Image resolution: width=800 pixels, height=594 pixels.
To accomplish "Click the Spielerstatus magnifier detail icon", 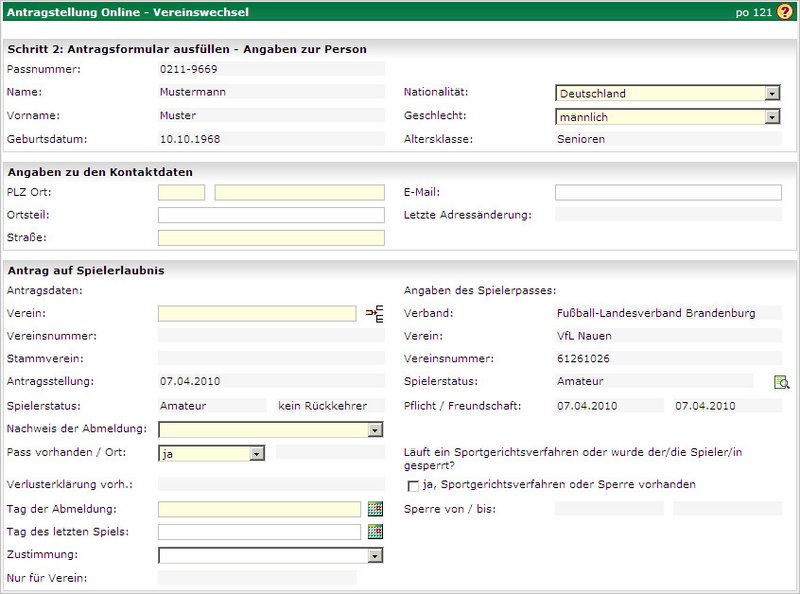I will point(782,382).
